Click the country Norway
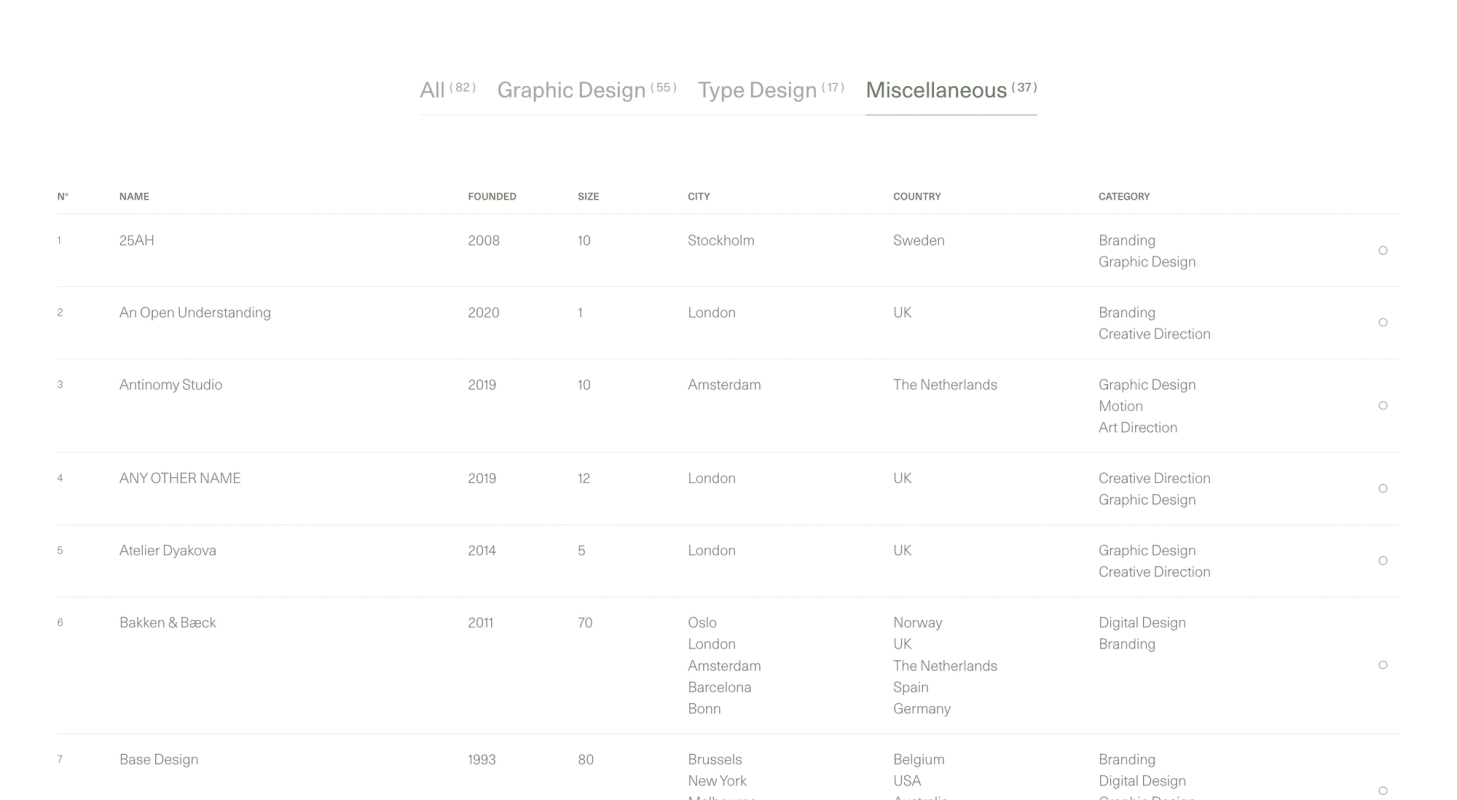This screenshot has width=1457, height=800. coord(918,623)
